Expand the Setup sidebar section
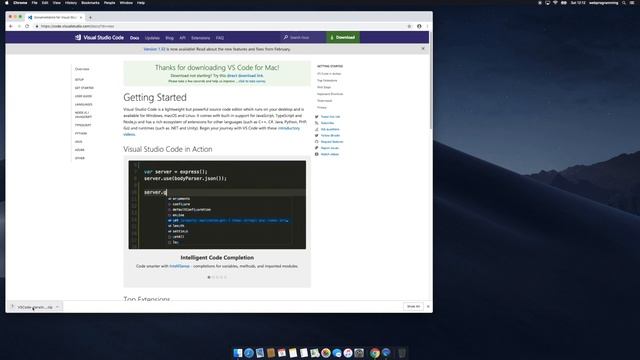The width and height of the screenshot is (640, 360). 79,80
